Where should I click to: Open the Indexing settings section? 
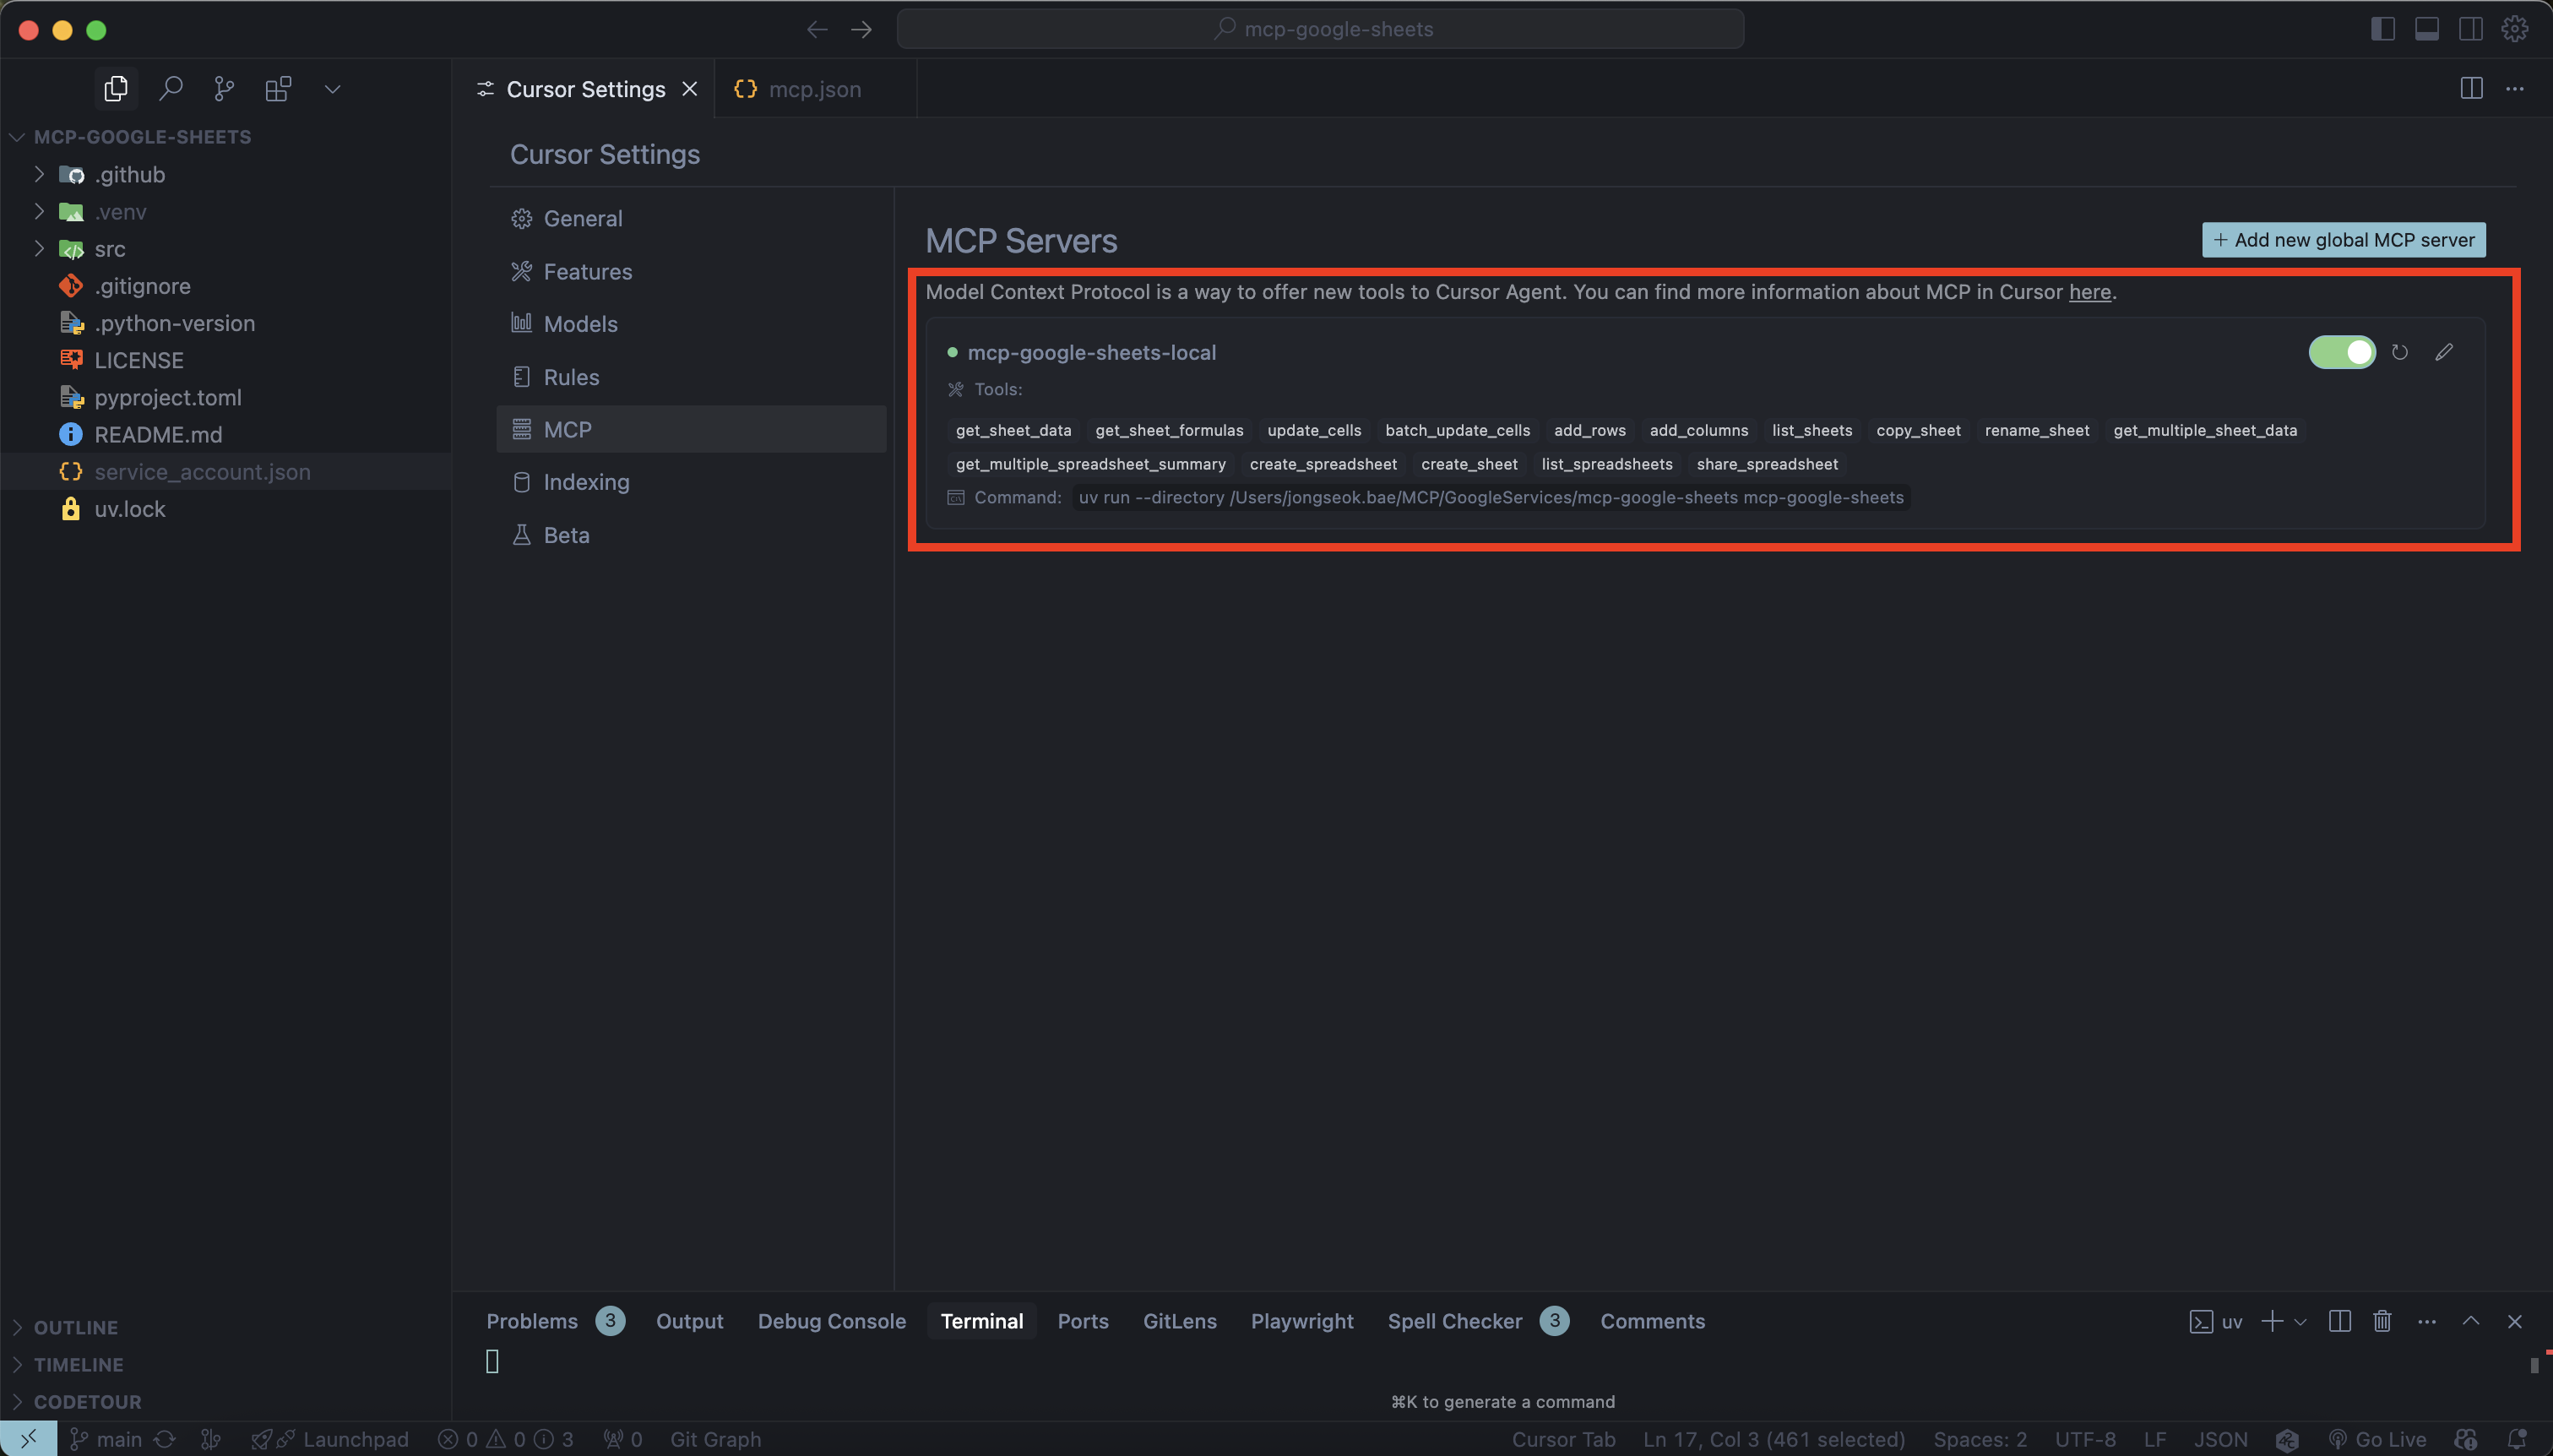[x=691, y=482]
